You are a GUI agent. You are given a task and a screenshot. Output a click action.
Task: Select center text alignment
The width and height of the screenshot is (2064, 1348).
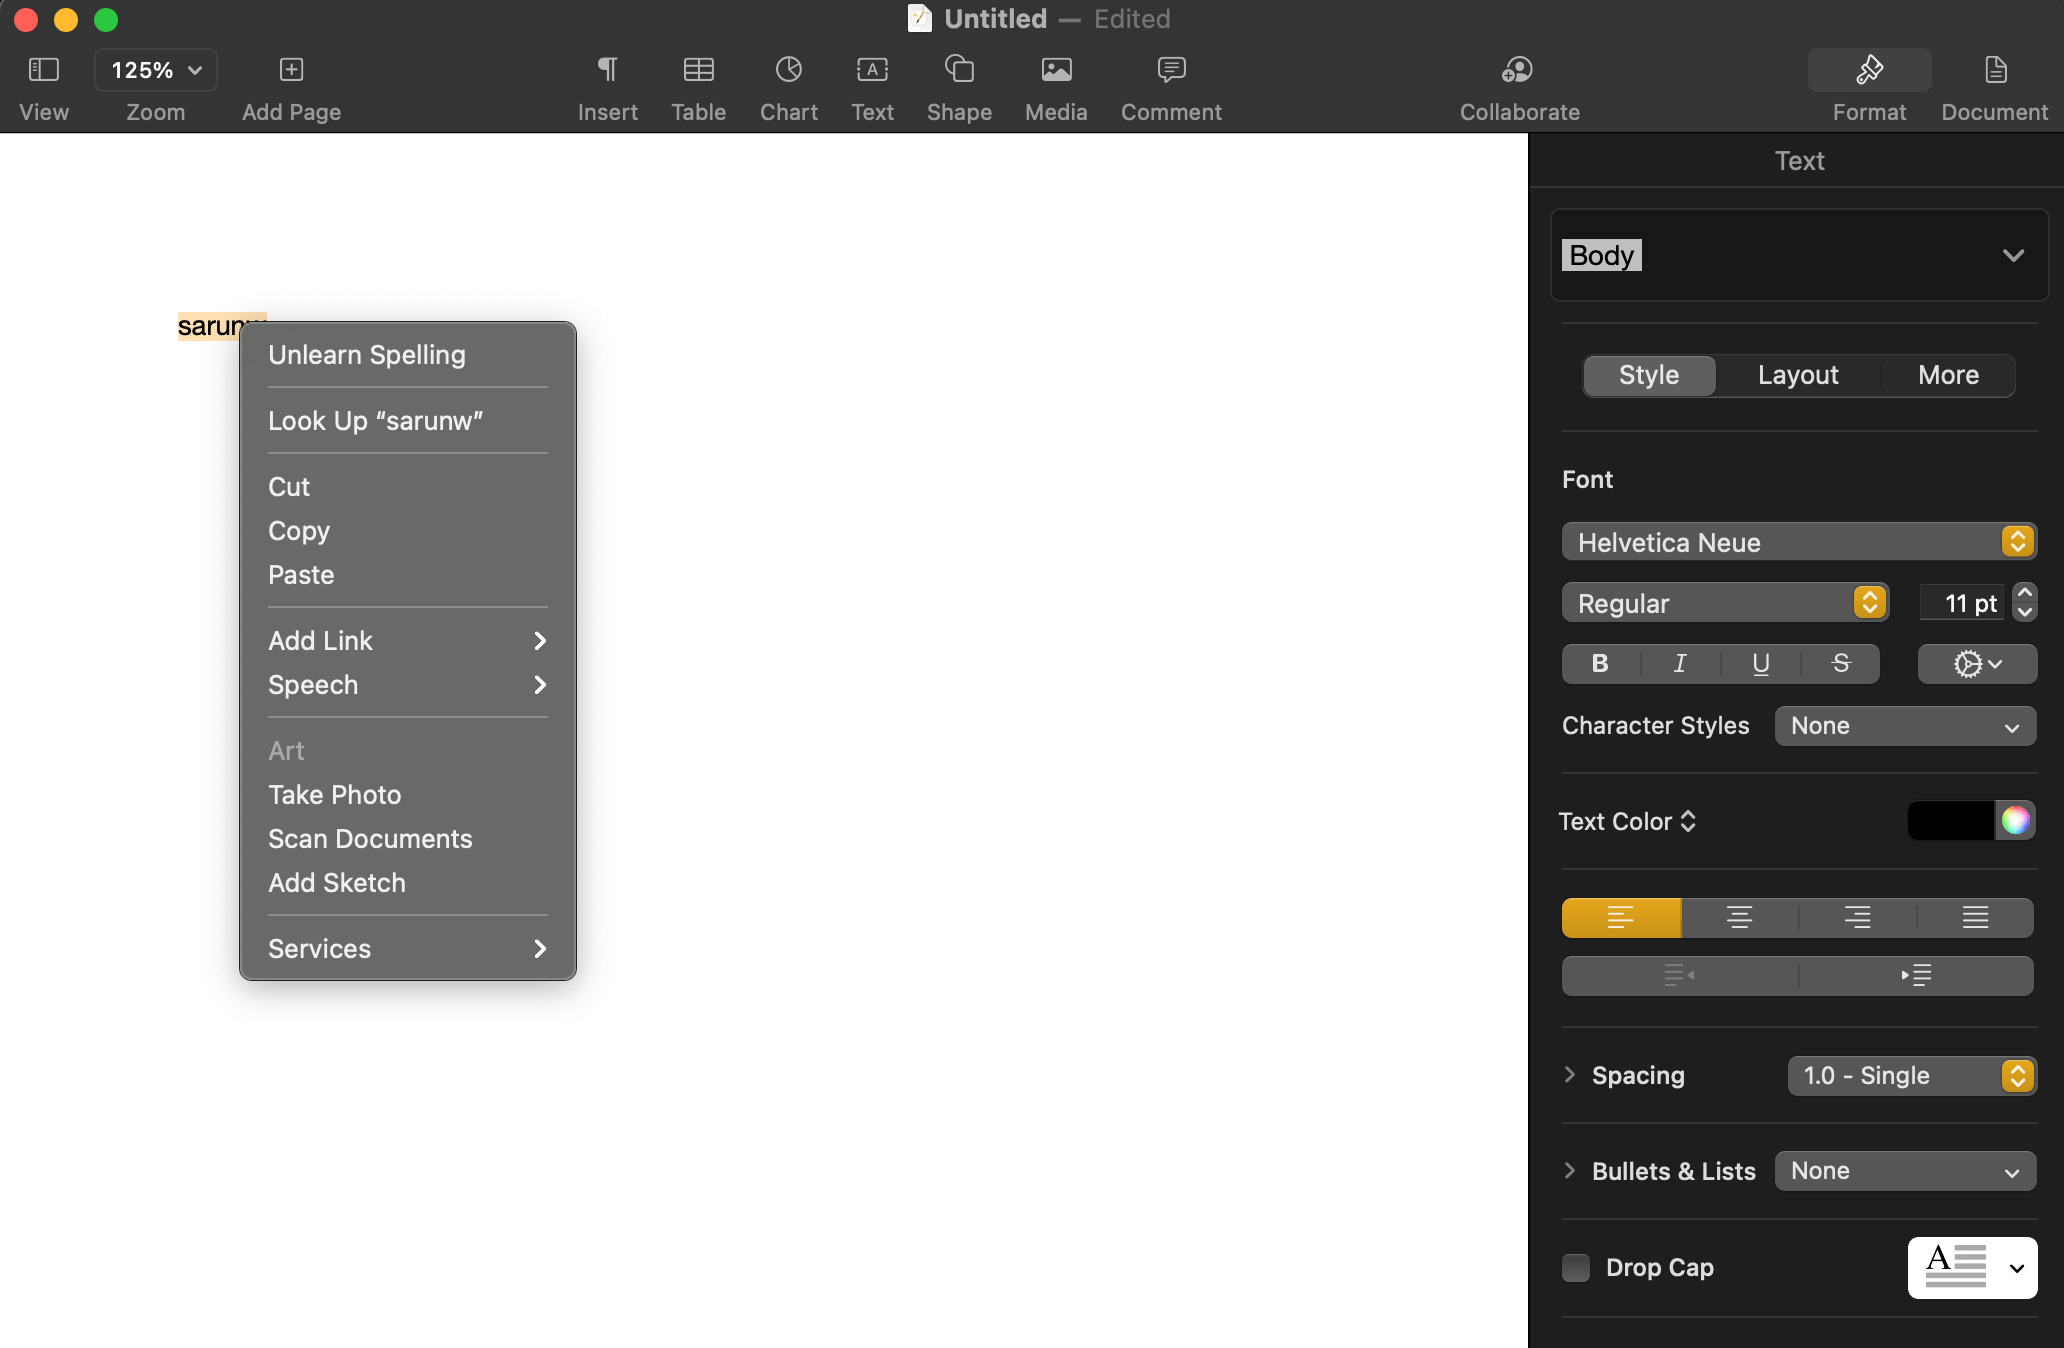coord(1739,918)
